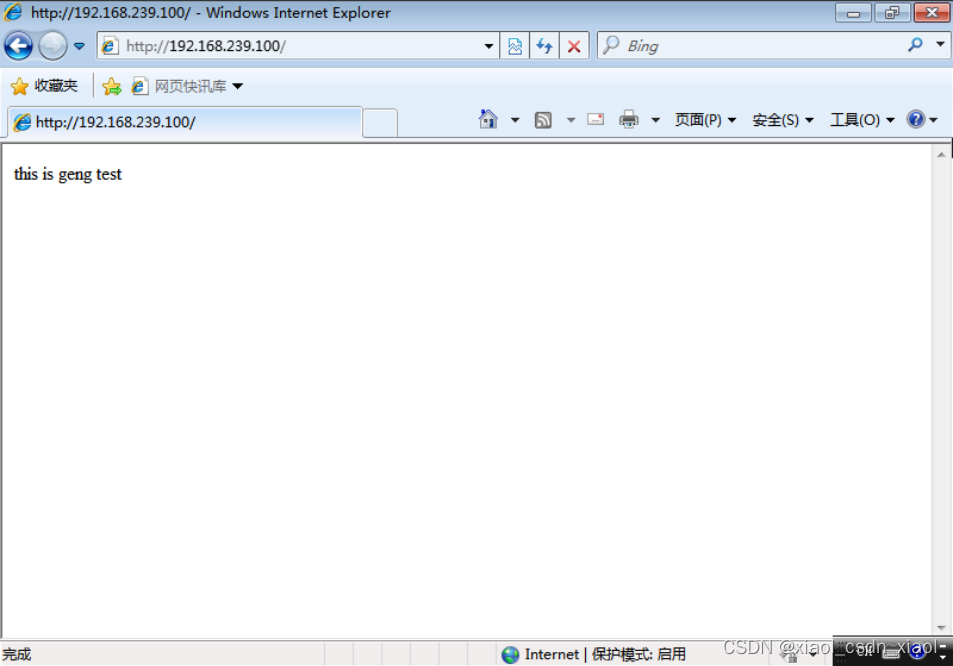Minimize the Internet Explorer window
The width and height of the screenshot is (953, 666).
[853, 13]
